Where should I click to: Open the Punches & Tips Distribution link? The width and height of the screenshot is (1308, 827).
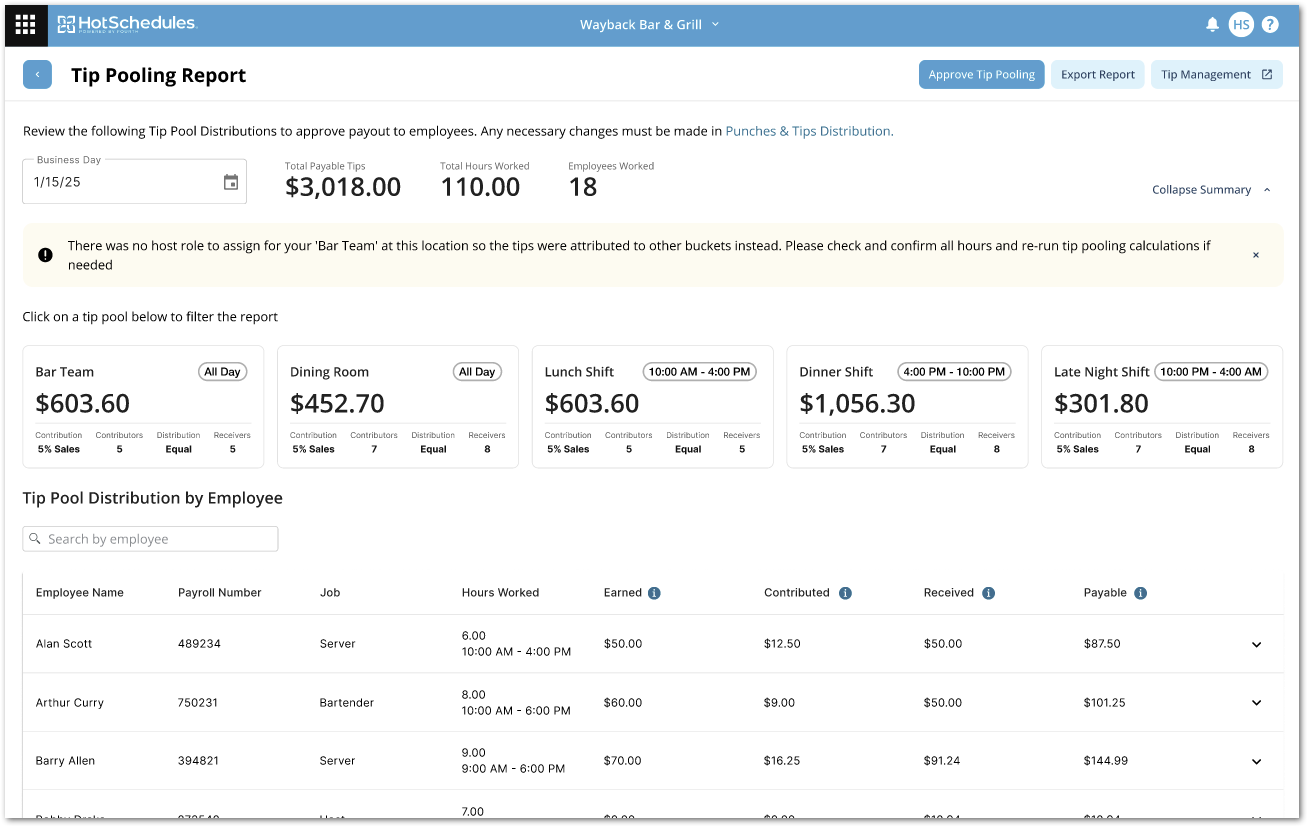point(809,131)
